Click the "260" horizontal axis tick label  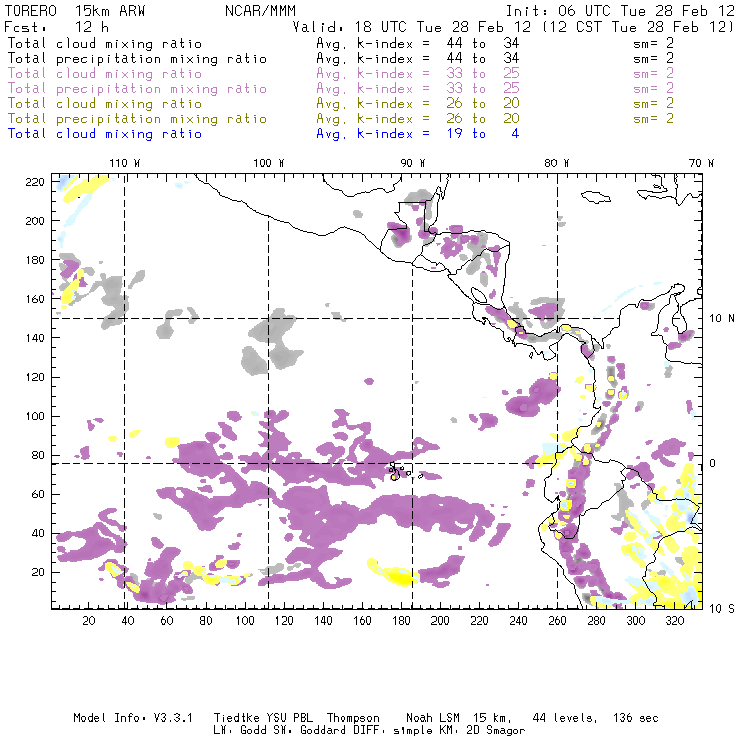point(557,621)
